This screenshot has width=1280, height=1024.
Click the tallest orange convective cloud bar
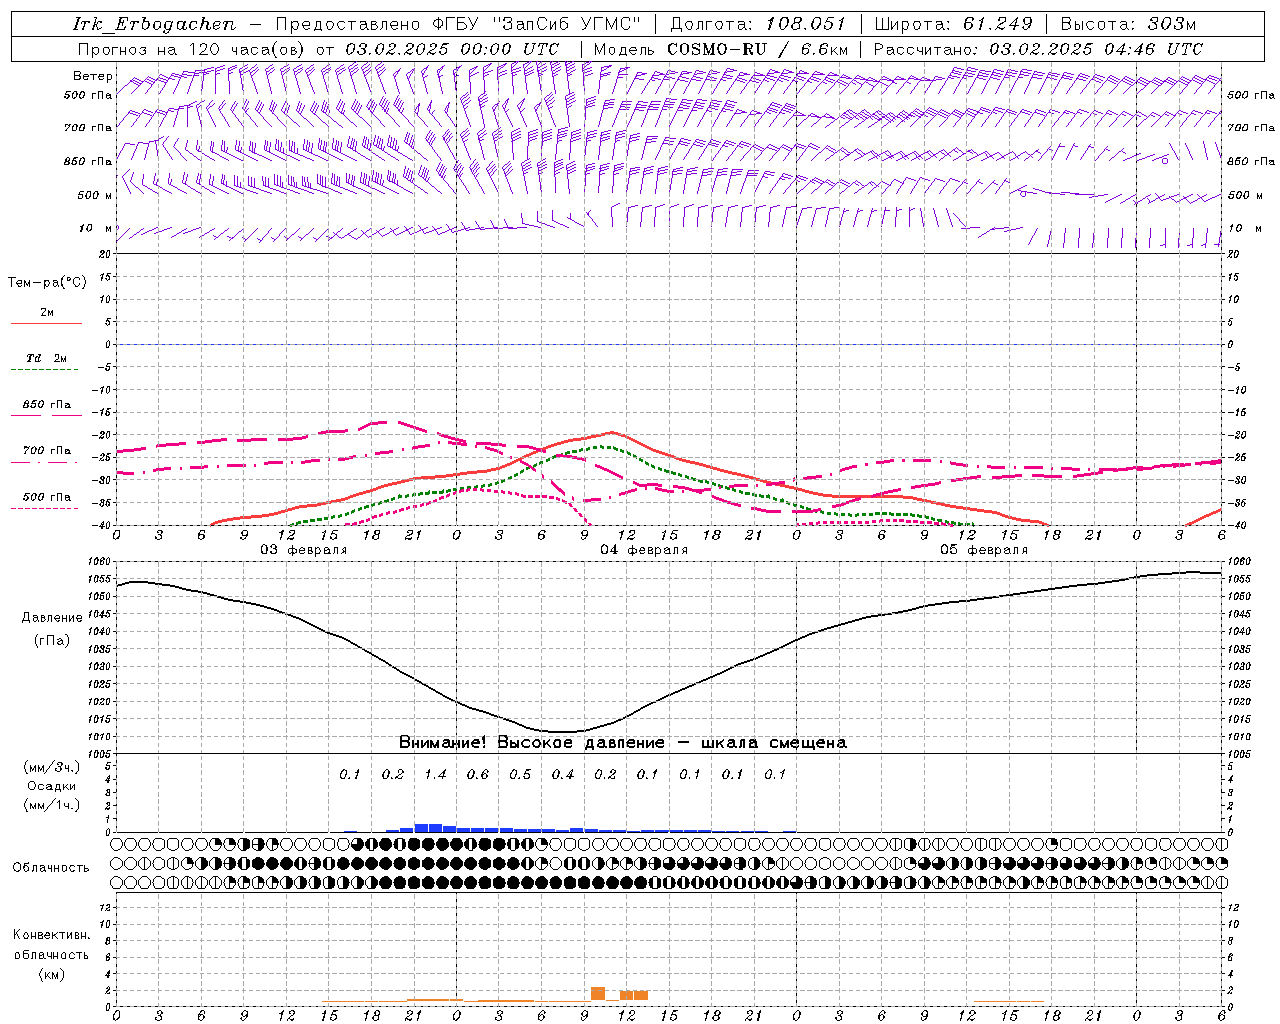(598, 994)
